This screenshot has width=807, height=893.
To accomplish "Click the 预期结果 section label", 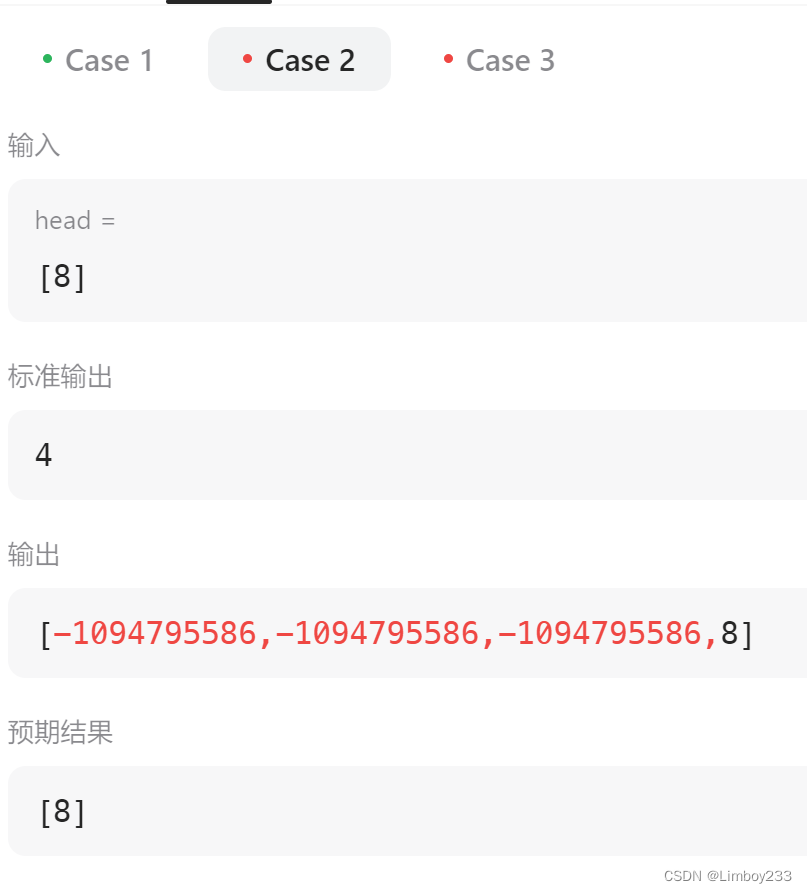I will (60, 733).
